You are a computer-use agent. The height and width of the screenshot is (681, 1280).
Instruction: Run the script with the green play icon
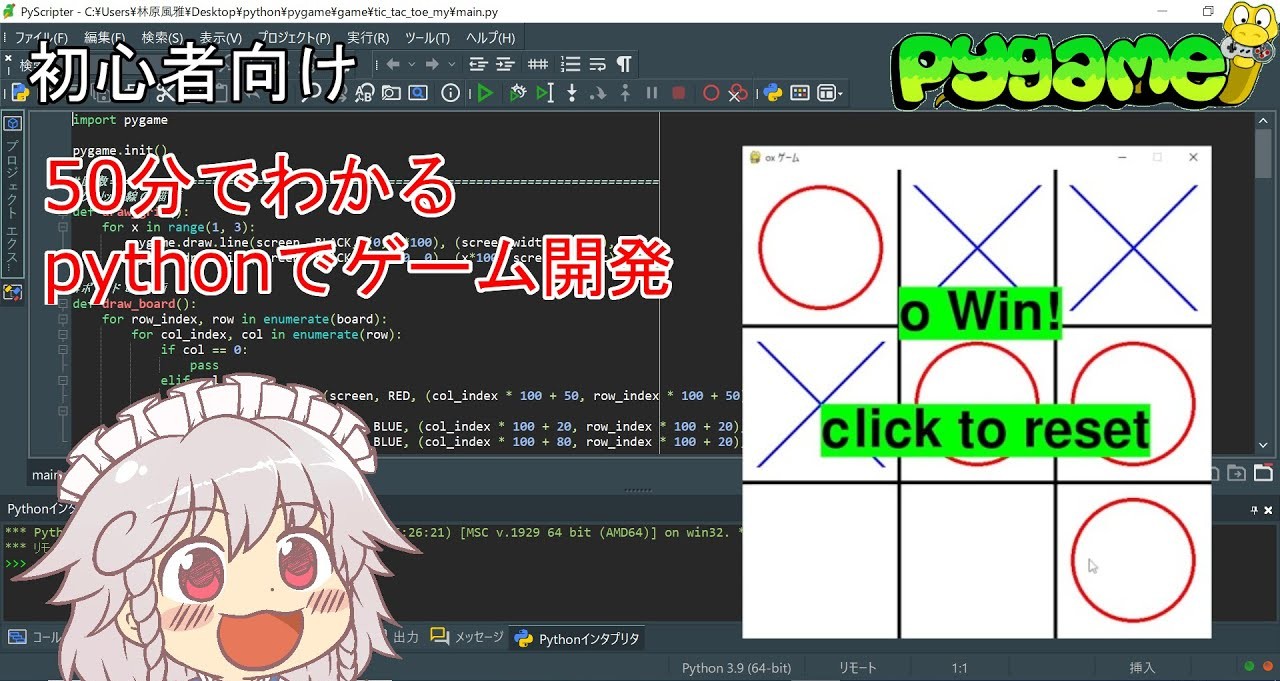pyautogui.click(x=485, y=93)
